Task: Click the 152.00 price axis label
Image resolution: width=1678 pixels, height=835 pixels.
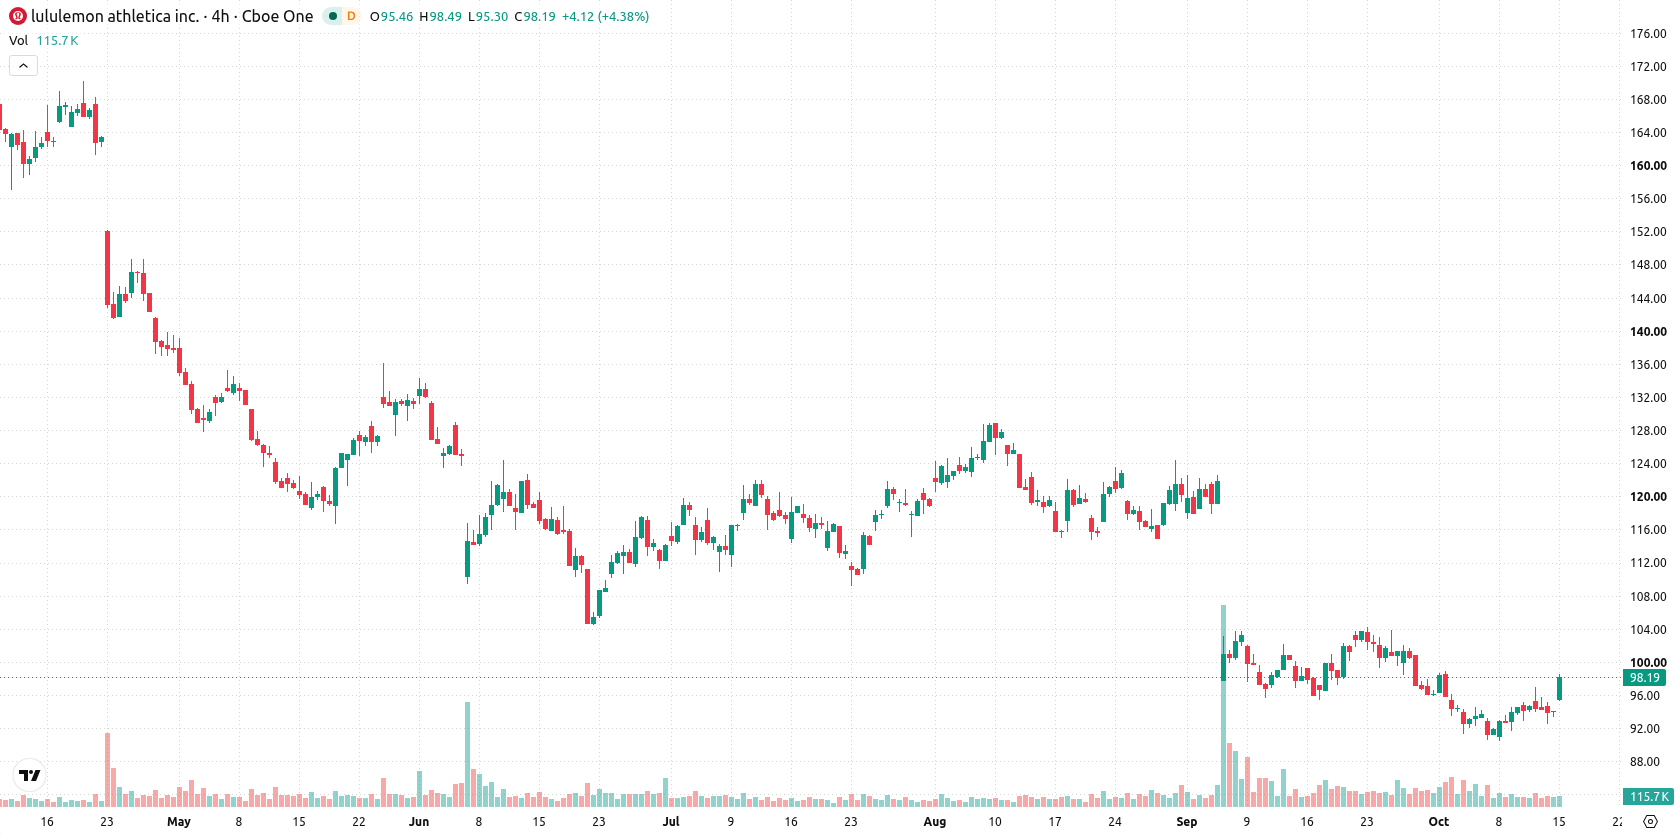Action: (x=1648, y=232)
